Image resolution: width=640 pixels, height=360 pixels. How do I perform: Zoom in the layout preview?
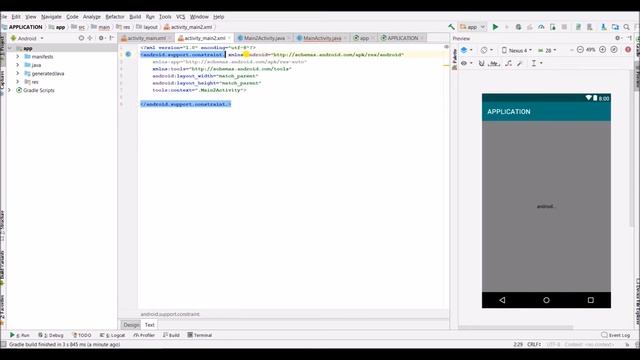(602, 50)
